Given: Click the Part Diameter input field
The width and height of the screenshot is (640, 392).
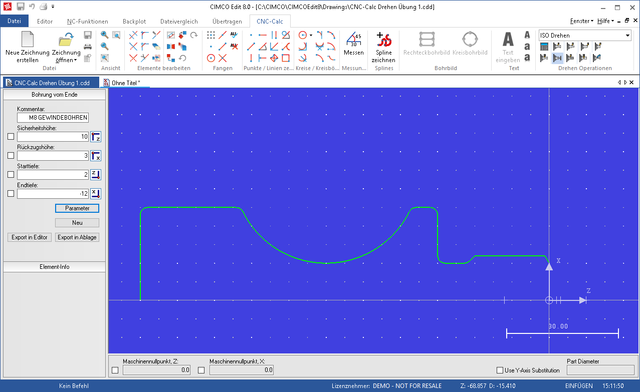Looking at the screenshot, I should click(600, 370).
